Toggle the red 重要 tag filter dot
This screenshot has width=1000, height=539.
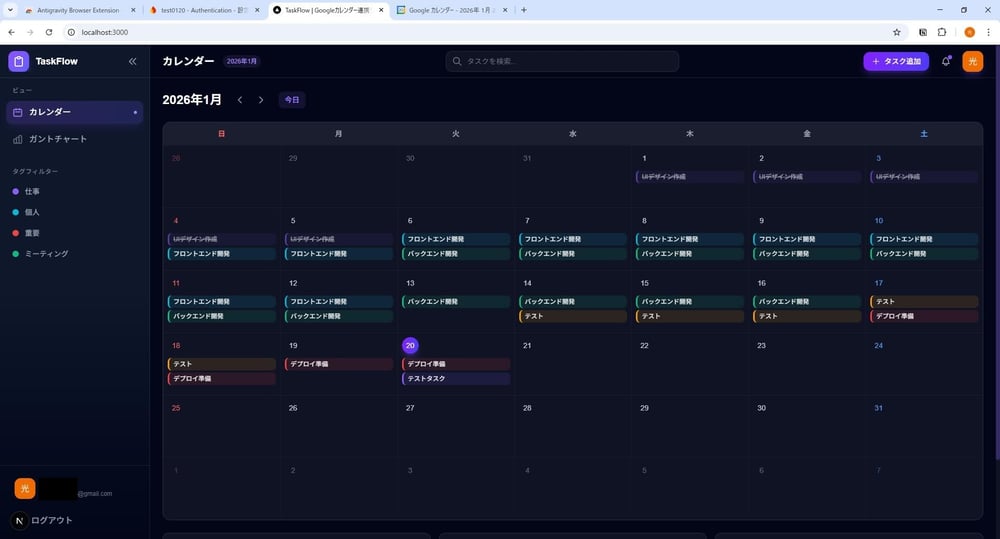(x=15, y=233)
